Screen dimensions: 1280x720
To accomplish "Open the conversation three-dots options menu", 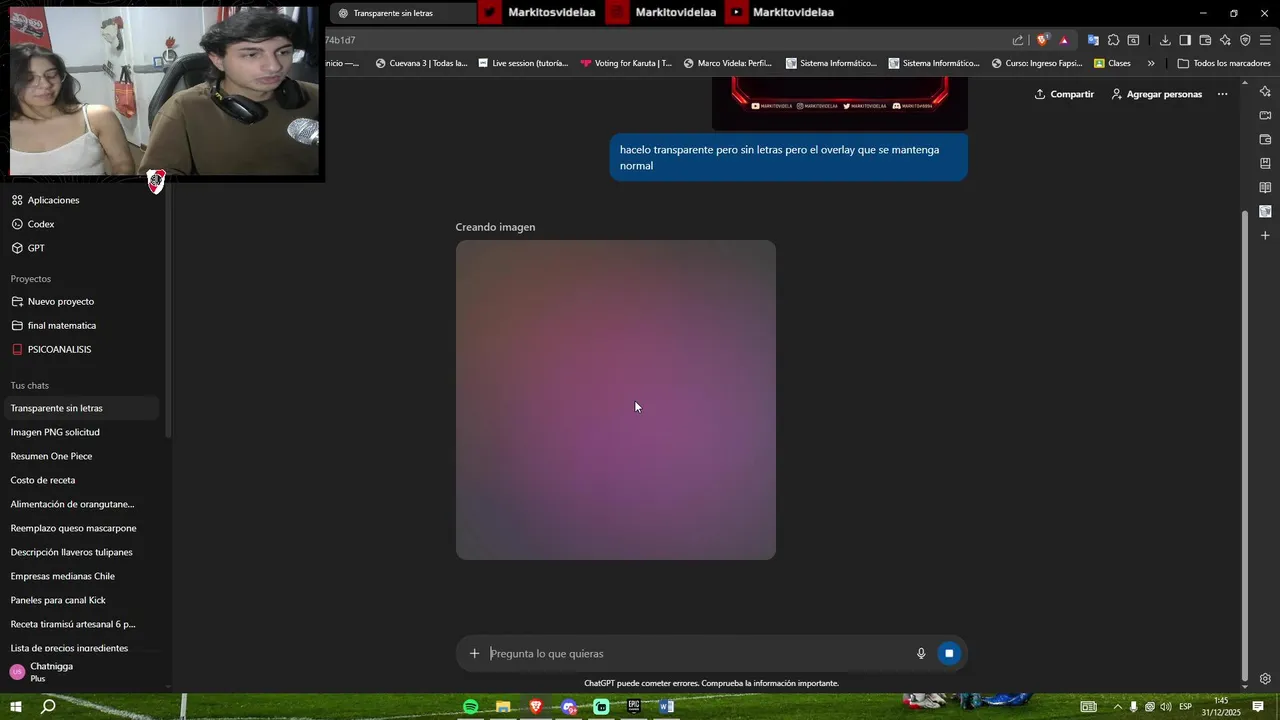I will (1222, 94).
